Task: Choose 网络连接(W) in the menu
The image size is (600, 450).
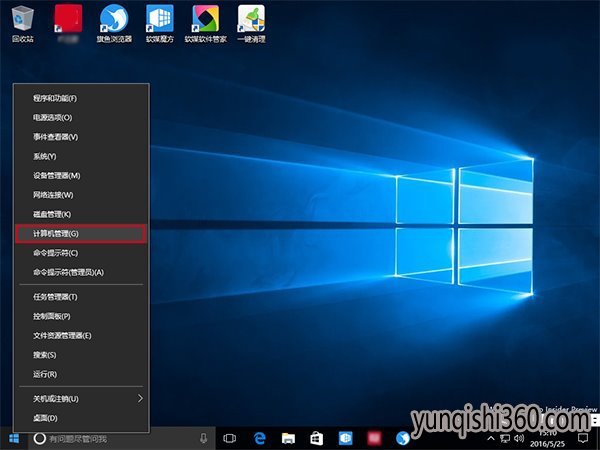Action: click(81, 195)
